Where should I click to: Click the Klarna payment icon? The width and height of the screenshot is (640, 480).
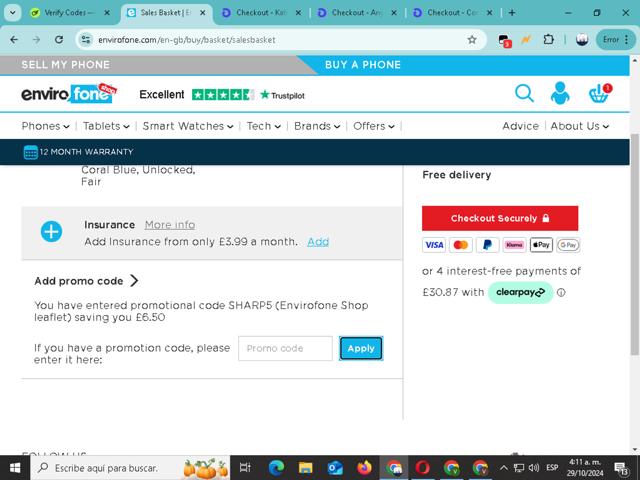pyautogui.click(x=514, y=245)
